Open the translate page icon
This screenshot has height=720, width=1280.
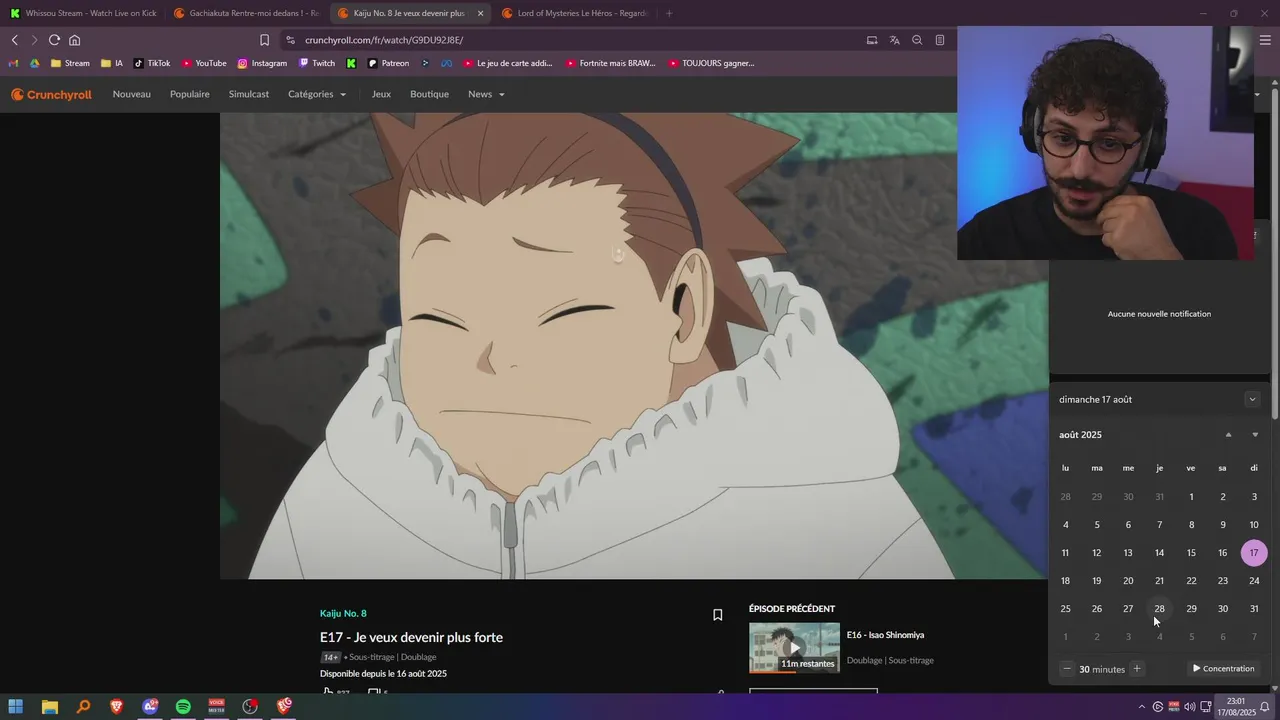click(x=894, y=40)
